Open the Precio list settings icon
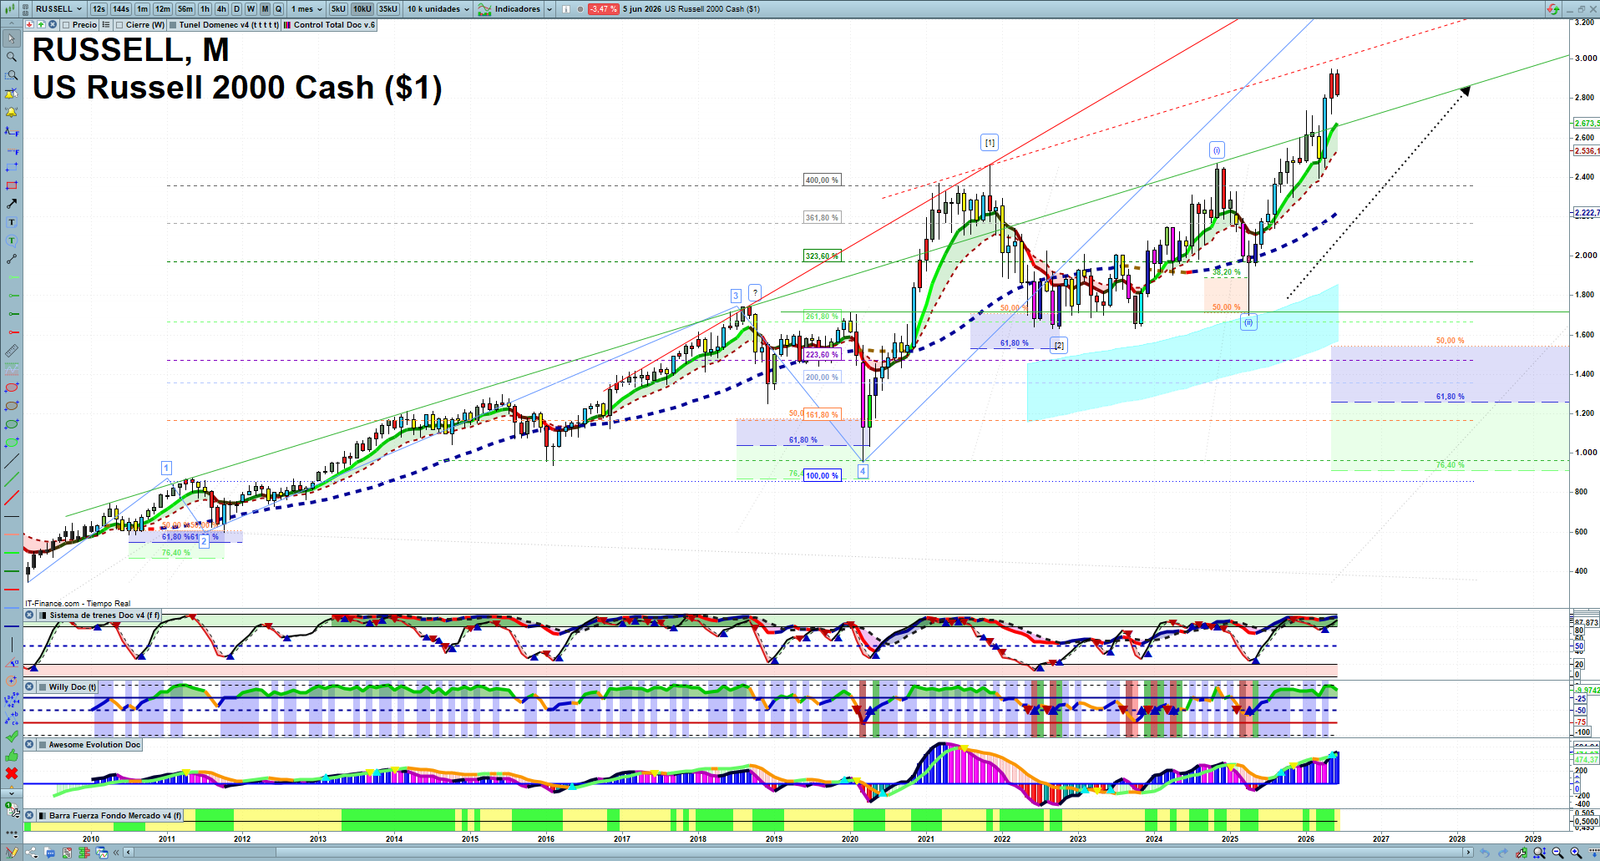Image resolution: width=1600 pixels, height=861 pixels. [106, 25]
